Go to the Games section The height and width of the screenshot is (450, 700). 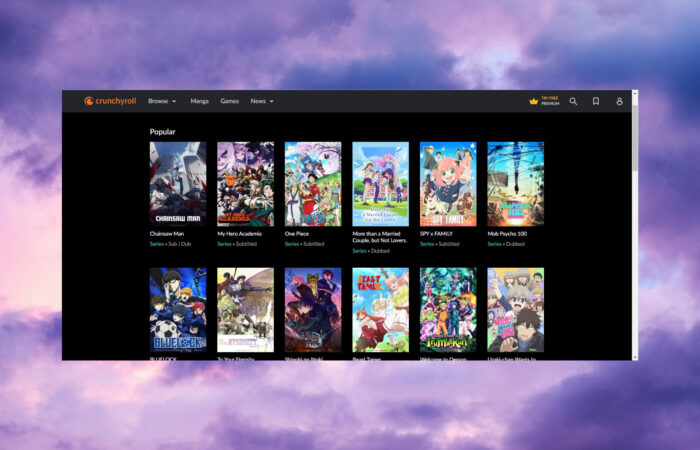coord(229,101)
